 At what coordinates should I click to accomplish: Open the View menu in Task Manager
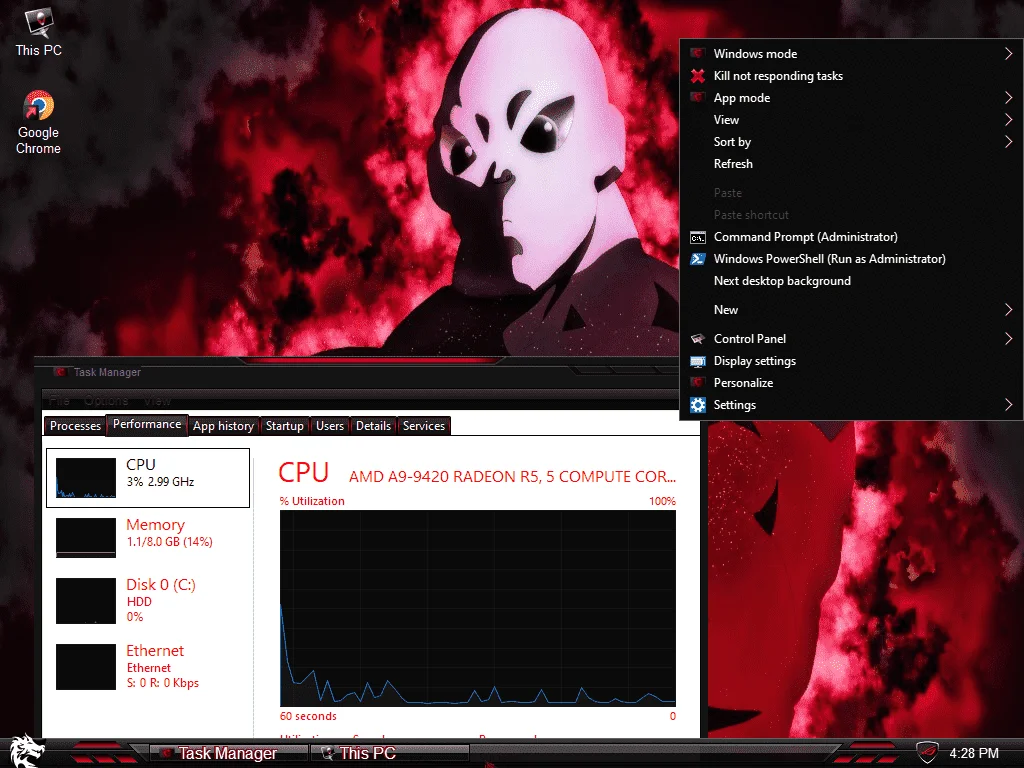157,400
